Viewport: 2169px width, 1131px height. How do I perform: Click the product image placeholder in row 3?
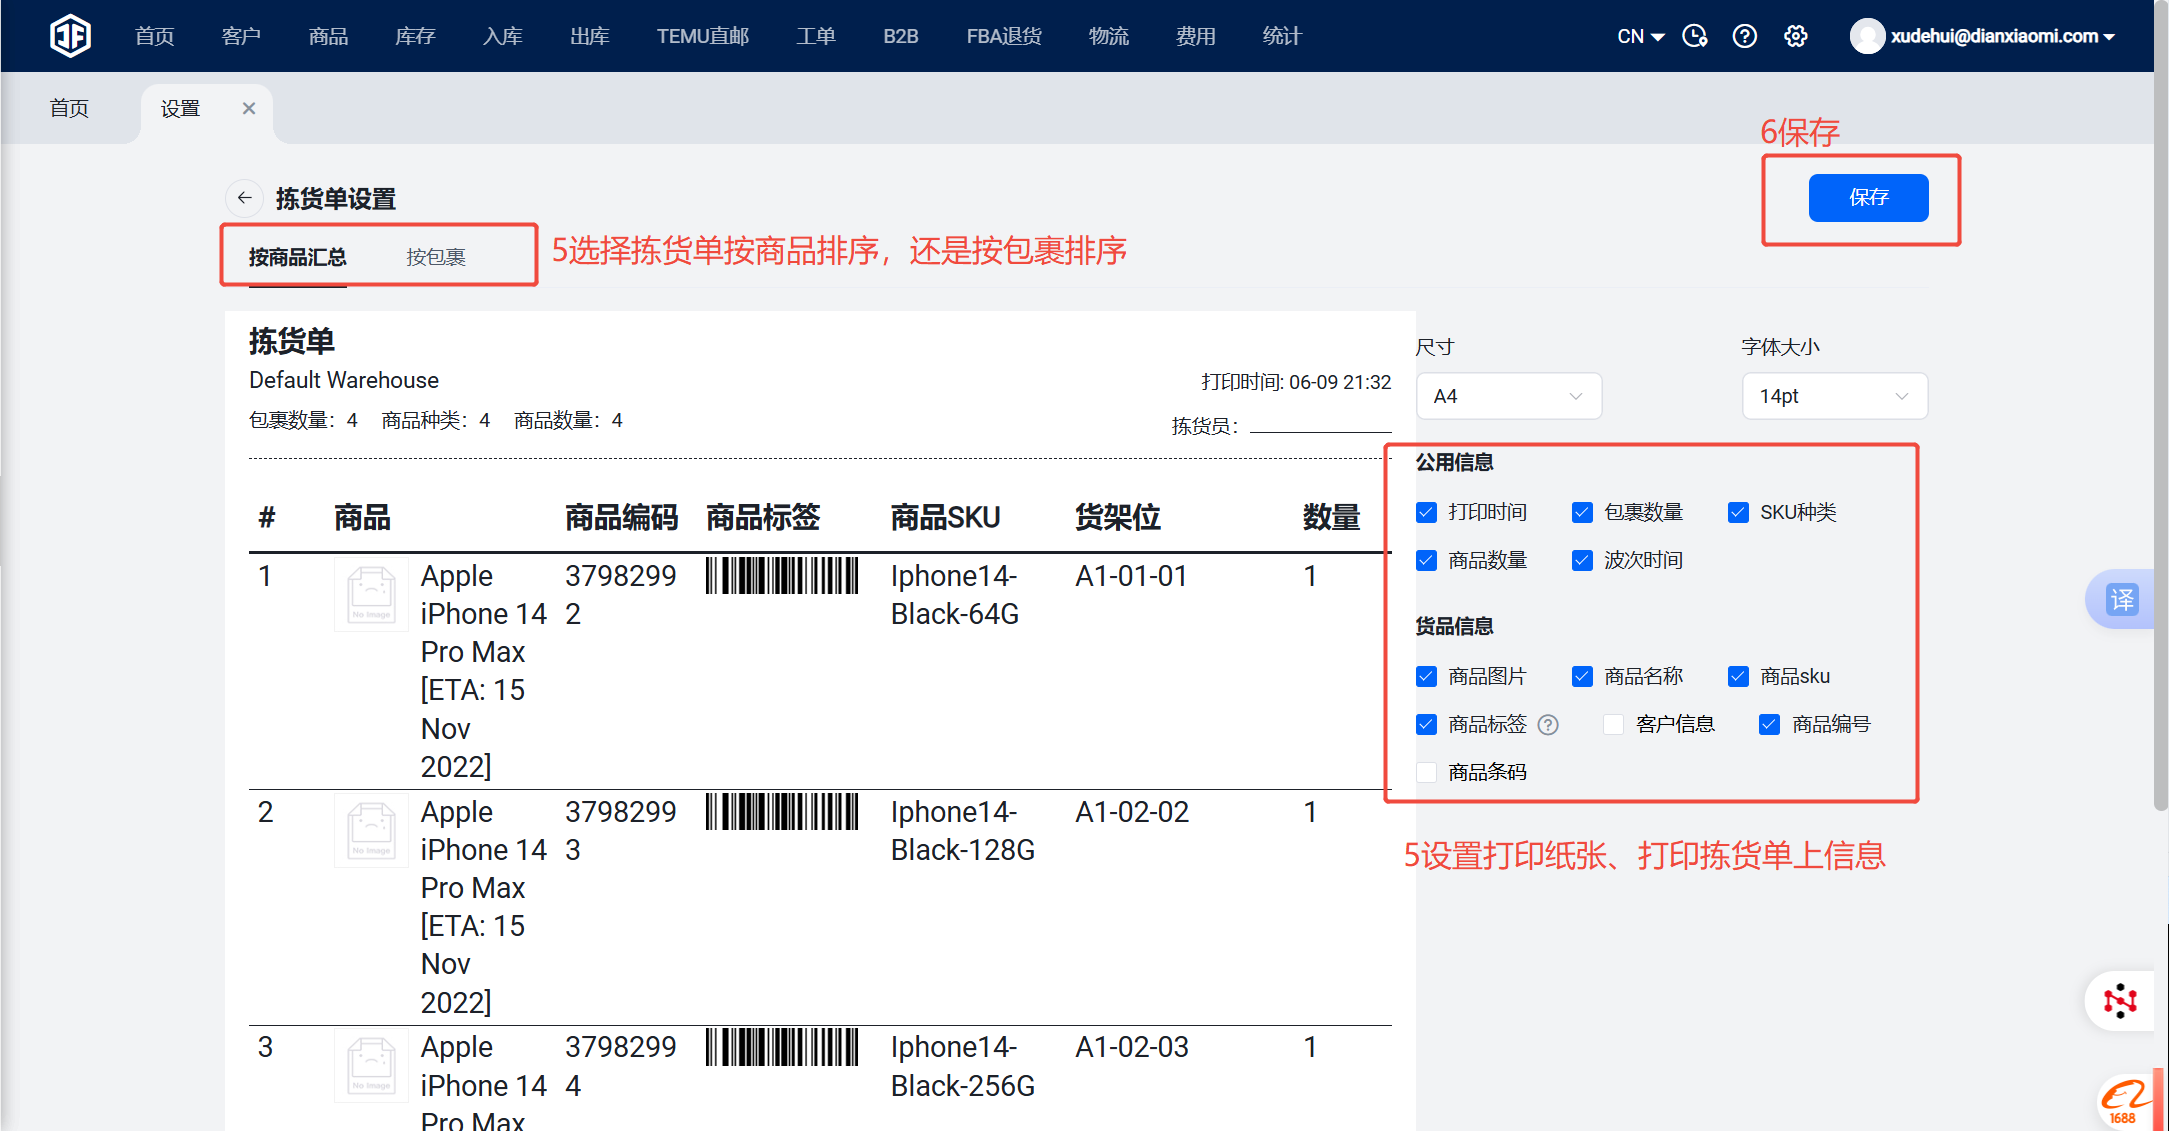point(371,1066)
